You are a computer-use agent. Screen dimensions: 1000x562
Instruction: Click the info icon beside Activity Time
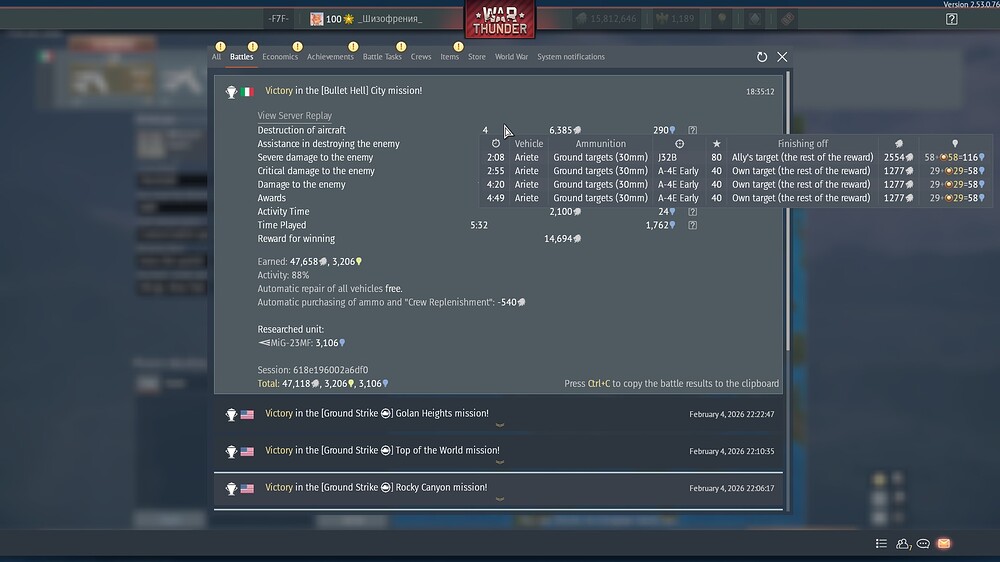693,212
